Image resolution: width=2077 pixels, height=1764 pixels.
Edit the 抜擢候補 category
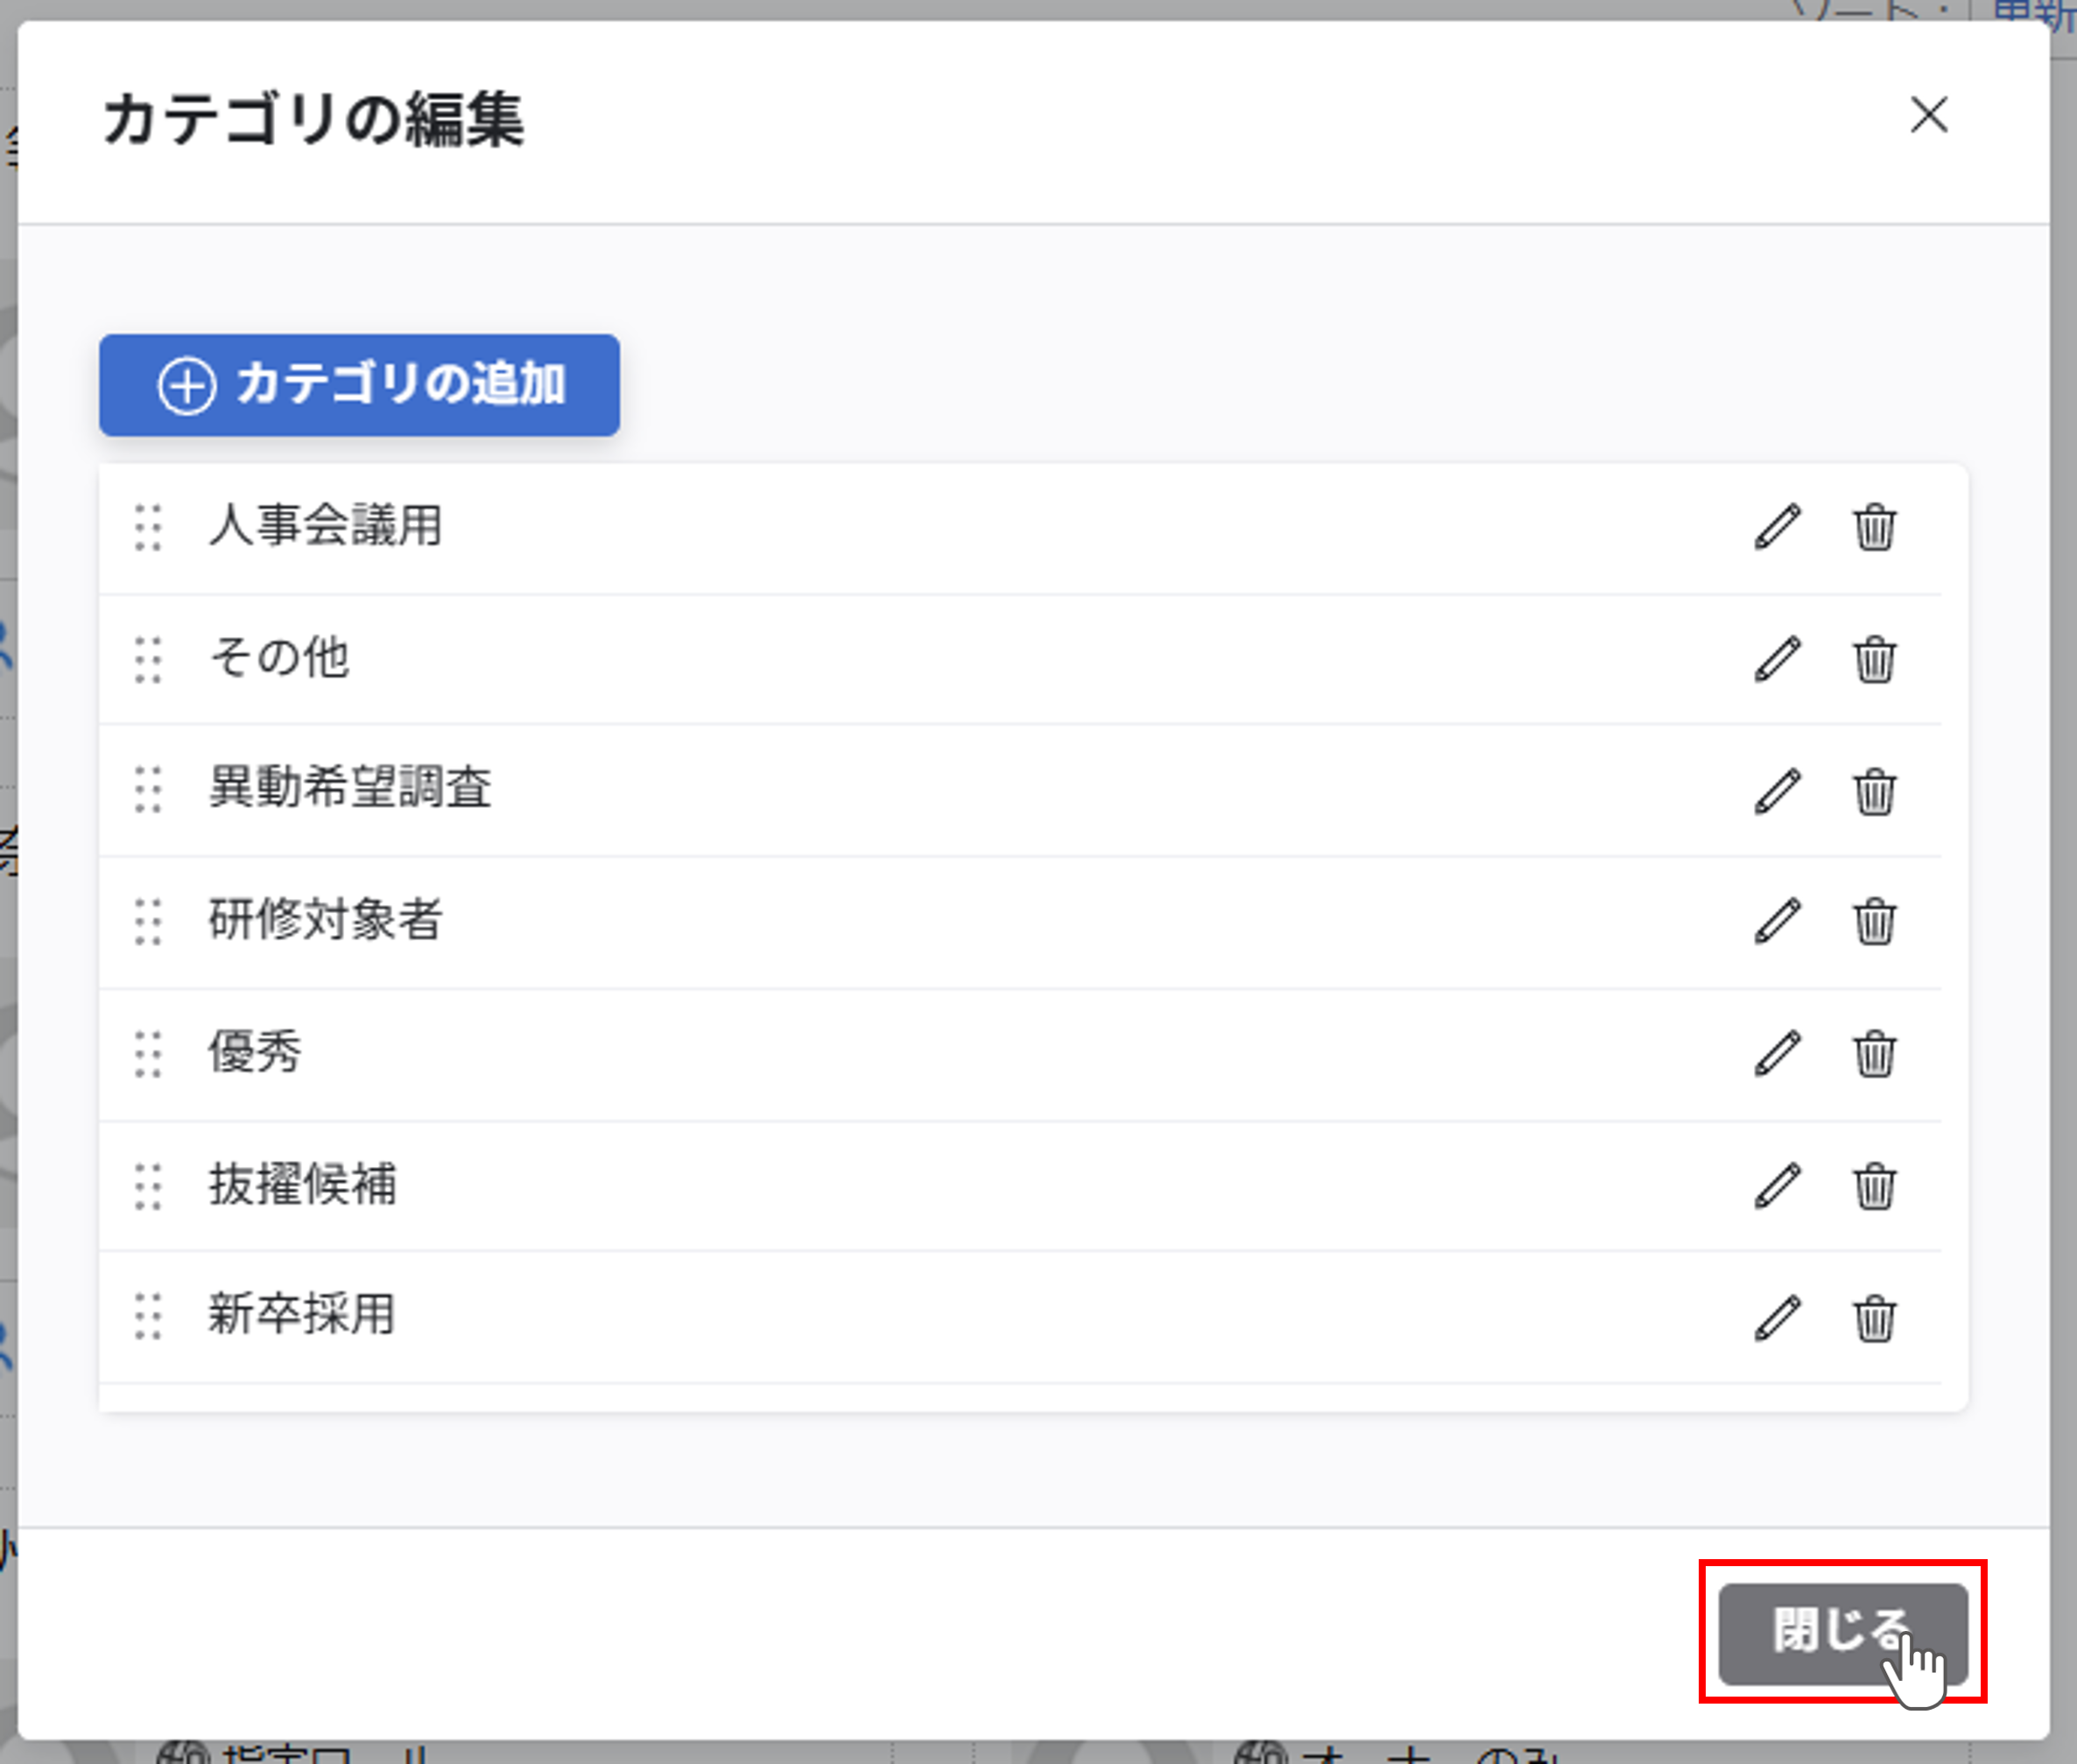pos(1777,1186)
